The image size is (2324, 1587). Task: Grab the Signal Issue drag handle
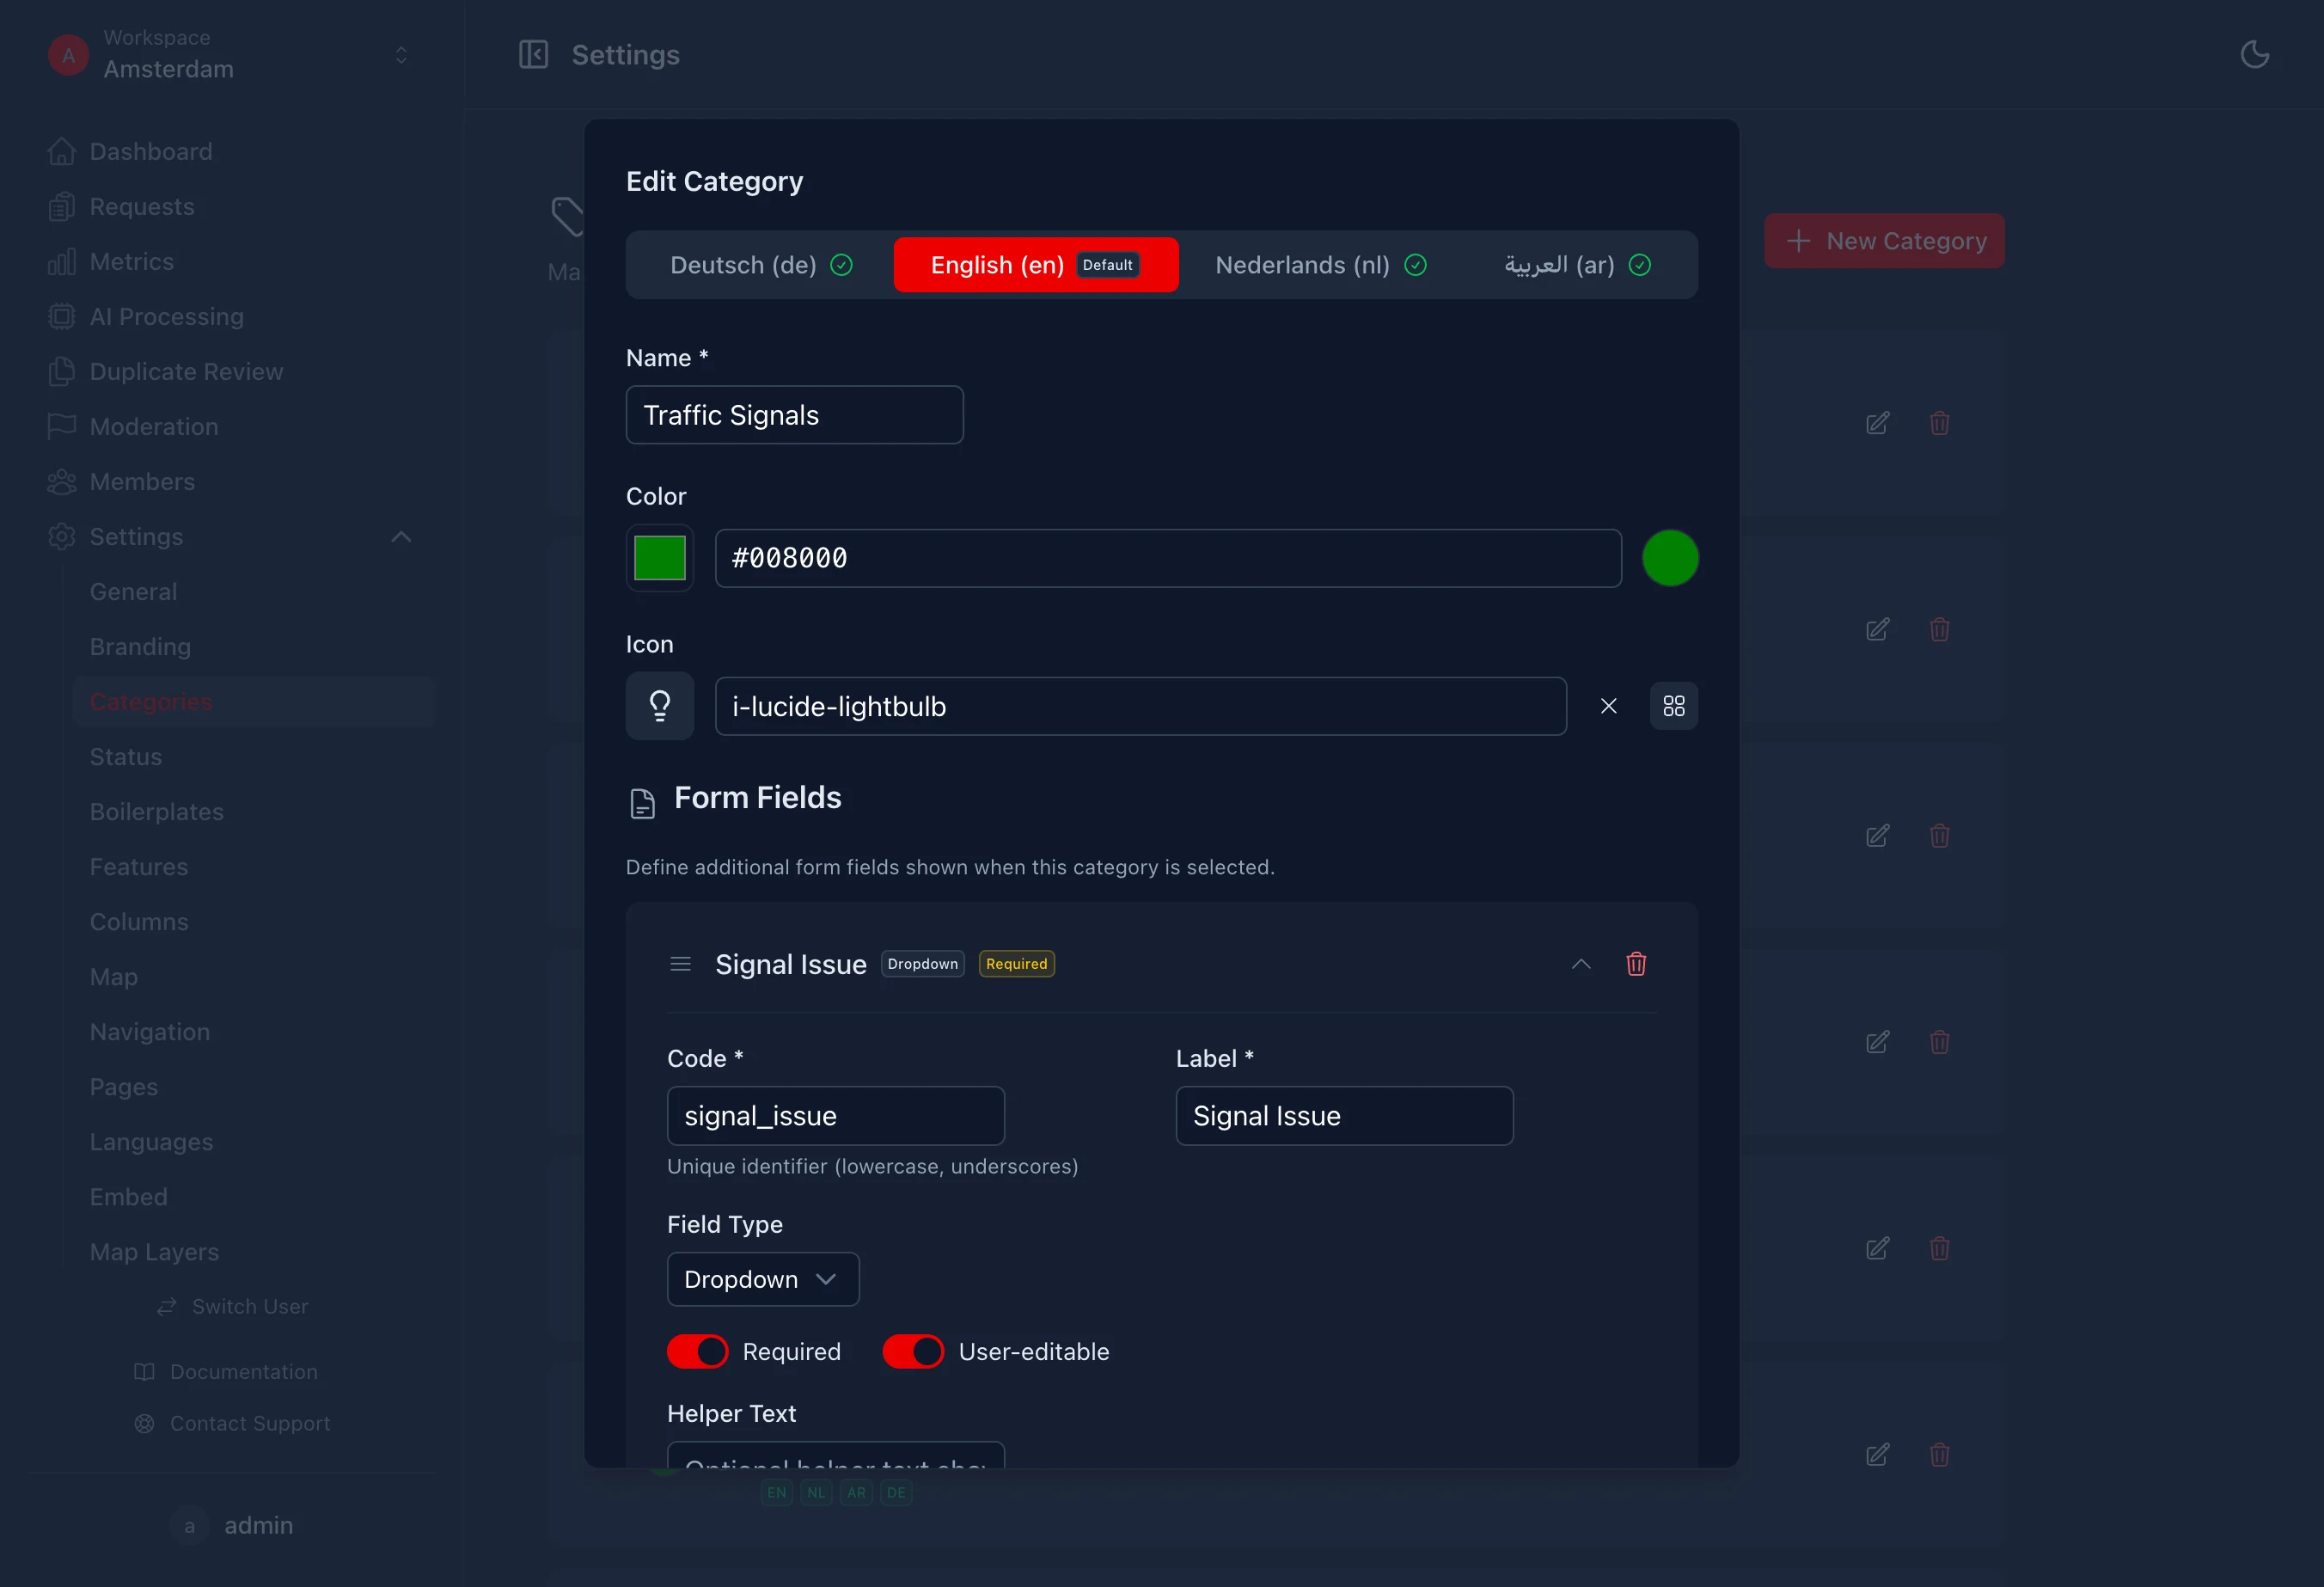click(680, 964)
